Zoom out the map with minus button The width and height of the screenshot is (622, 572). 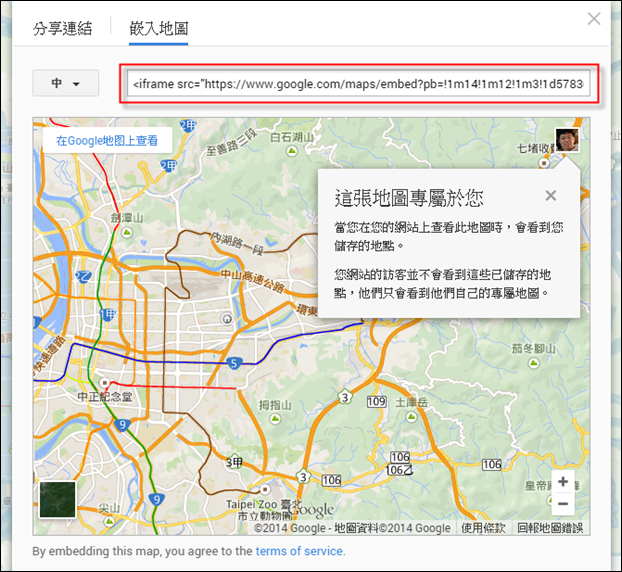point(563,504)
